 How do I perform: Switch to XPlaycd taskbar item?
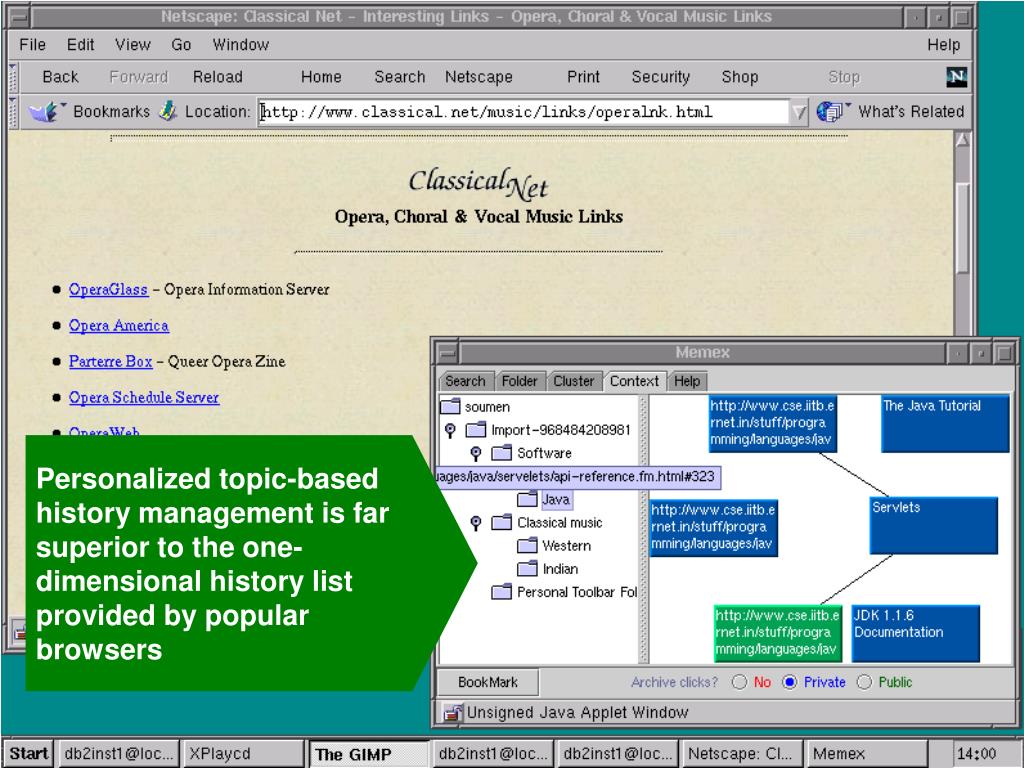pos(243,754)
